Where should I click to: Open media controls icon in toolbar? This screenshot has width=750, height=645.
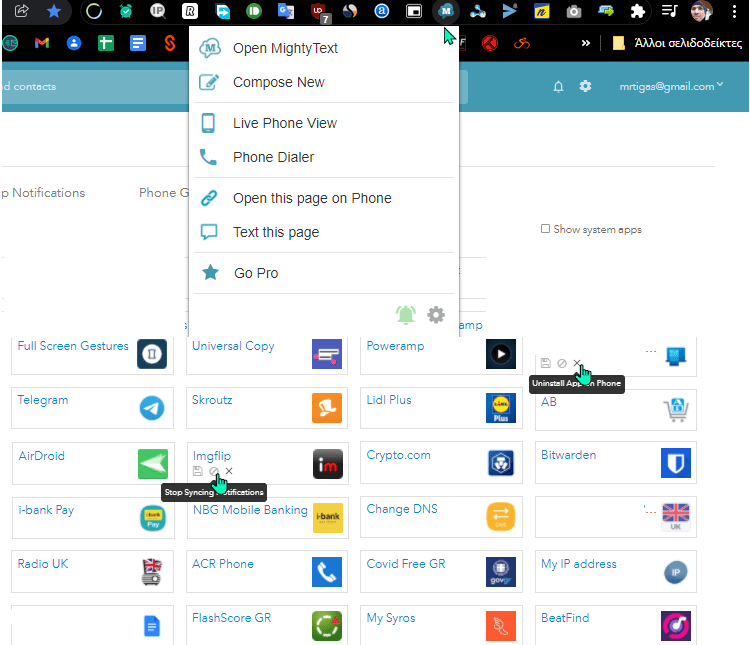pyautogui.click(x=670, y=11)
